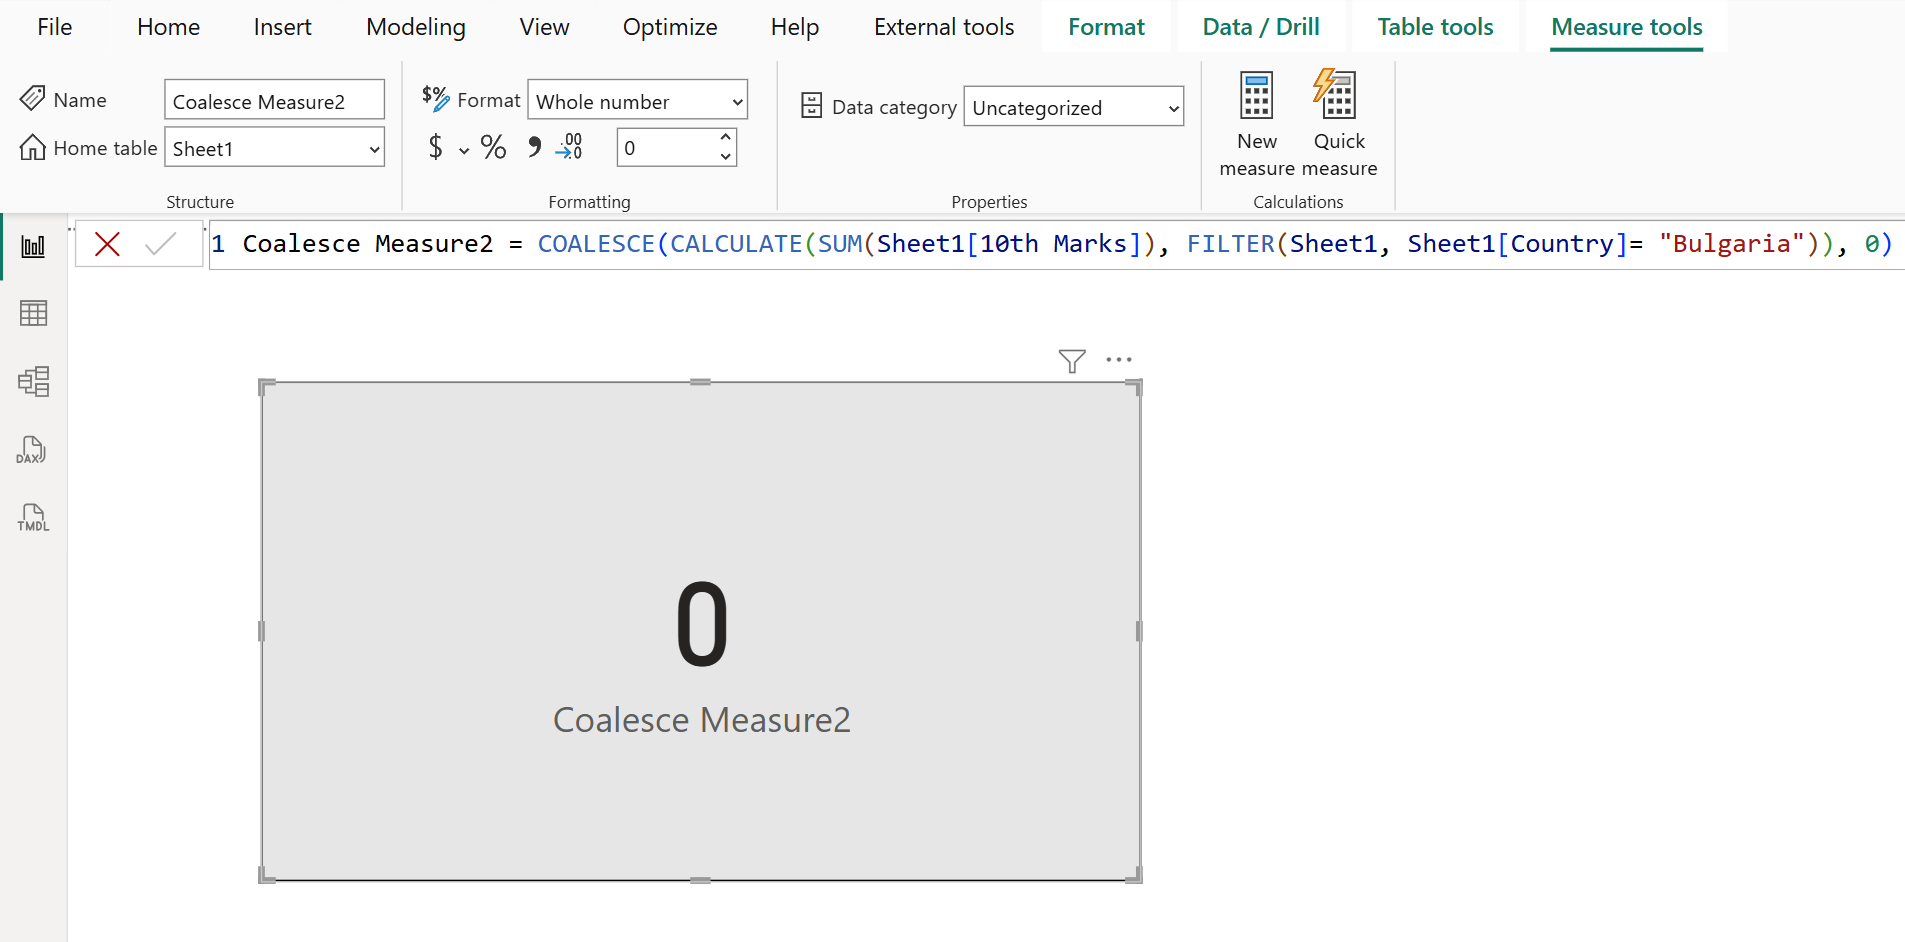Launch the Quick measure dialog

(x=1338, y=120)
